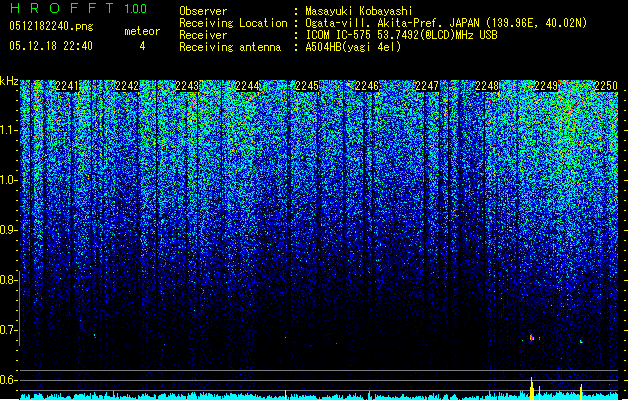This screenshot has width=629, height=400.
Task: Click the 2243 time marker
Action: [x=187, y=86]
